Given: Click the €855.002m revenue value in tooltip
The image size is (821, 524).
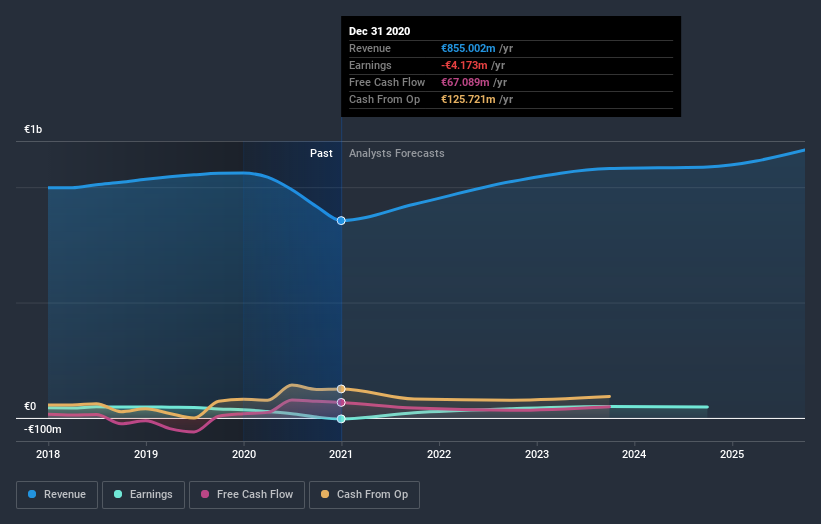Looking at the screenshot, I should click(468, 48).
